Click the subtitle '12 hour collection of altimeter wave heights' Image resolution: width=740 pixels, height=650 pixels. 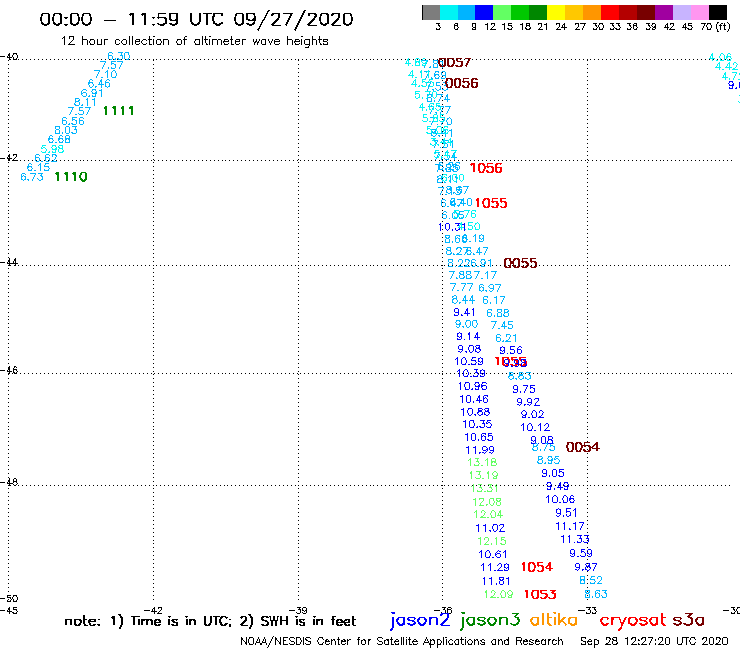(x=194, y=41)
